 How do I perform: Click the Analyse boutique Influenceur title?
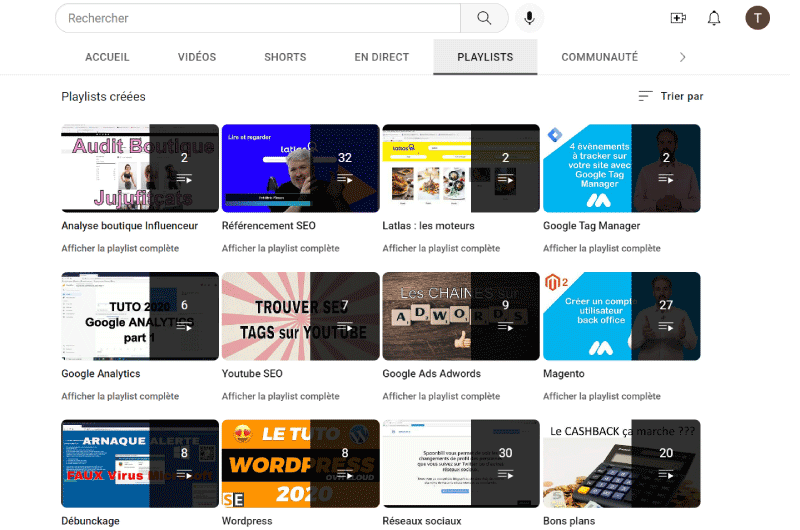(x=130, y=225)
